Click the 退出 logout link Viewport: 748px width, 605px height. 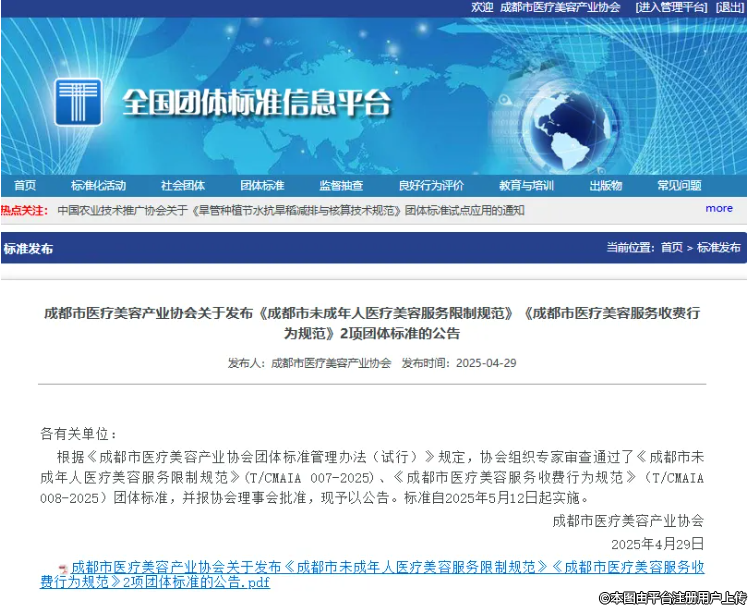(x=730, y=7)
